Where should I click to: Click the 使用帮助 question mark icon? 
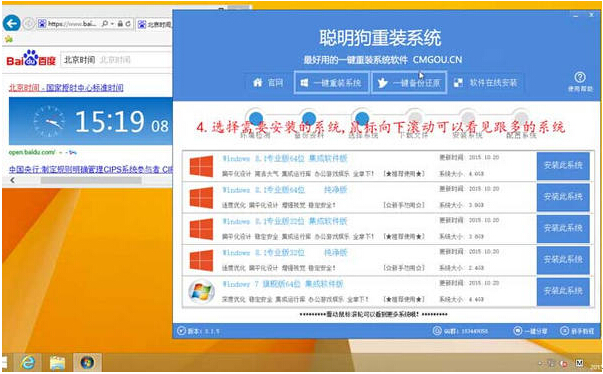(580, 77)
